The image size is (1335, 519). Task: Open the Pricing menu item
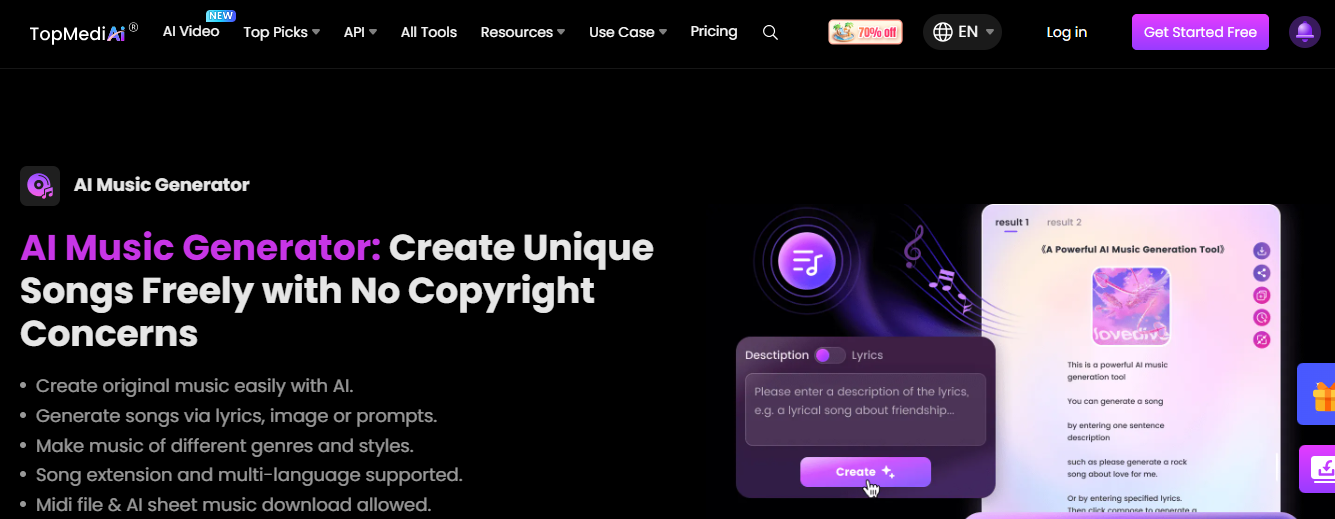[714, 31]
